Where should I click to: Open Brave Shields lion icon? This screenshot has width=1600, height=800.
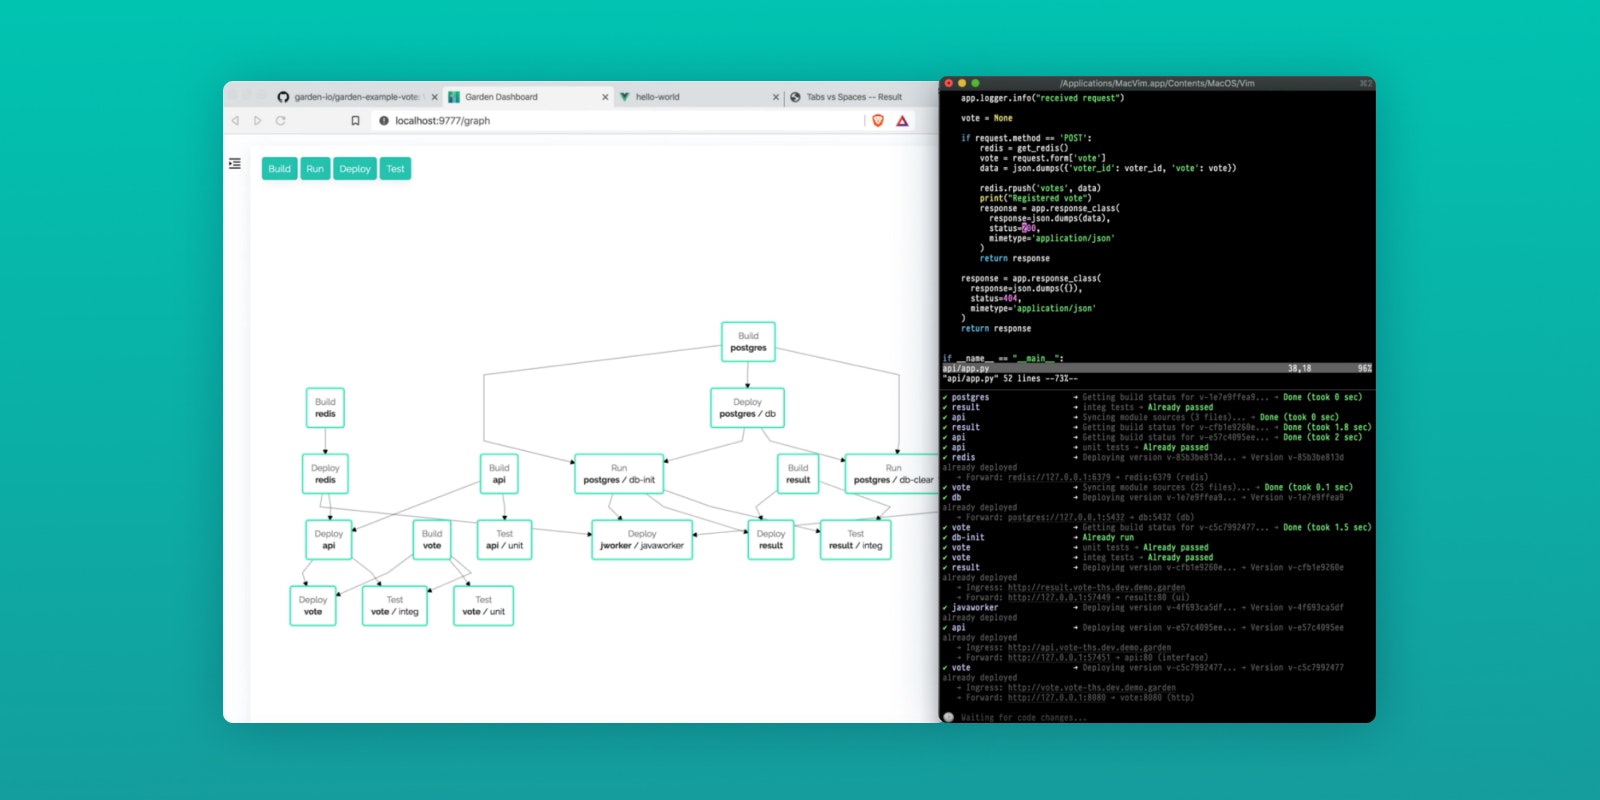(x=878, y=121)
